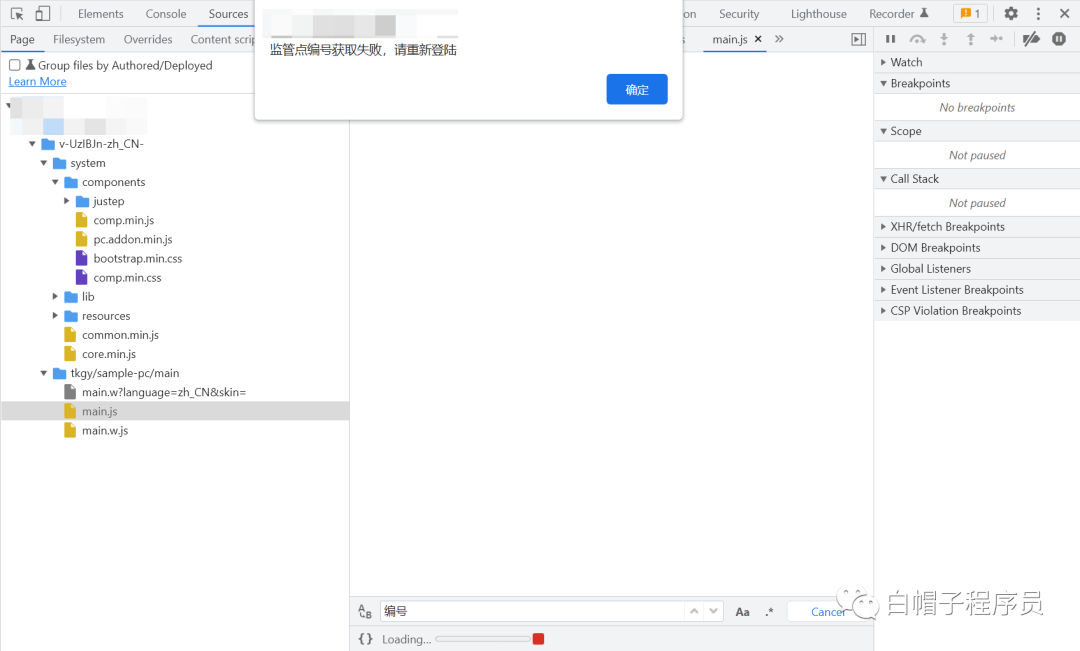Click the issues warning badge

pyautogui.click(x=970, y=14)
